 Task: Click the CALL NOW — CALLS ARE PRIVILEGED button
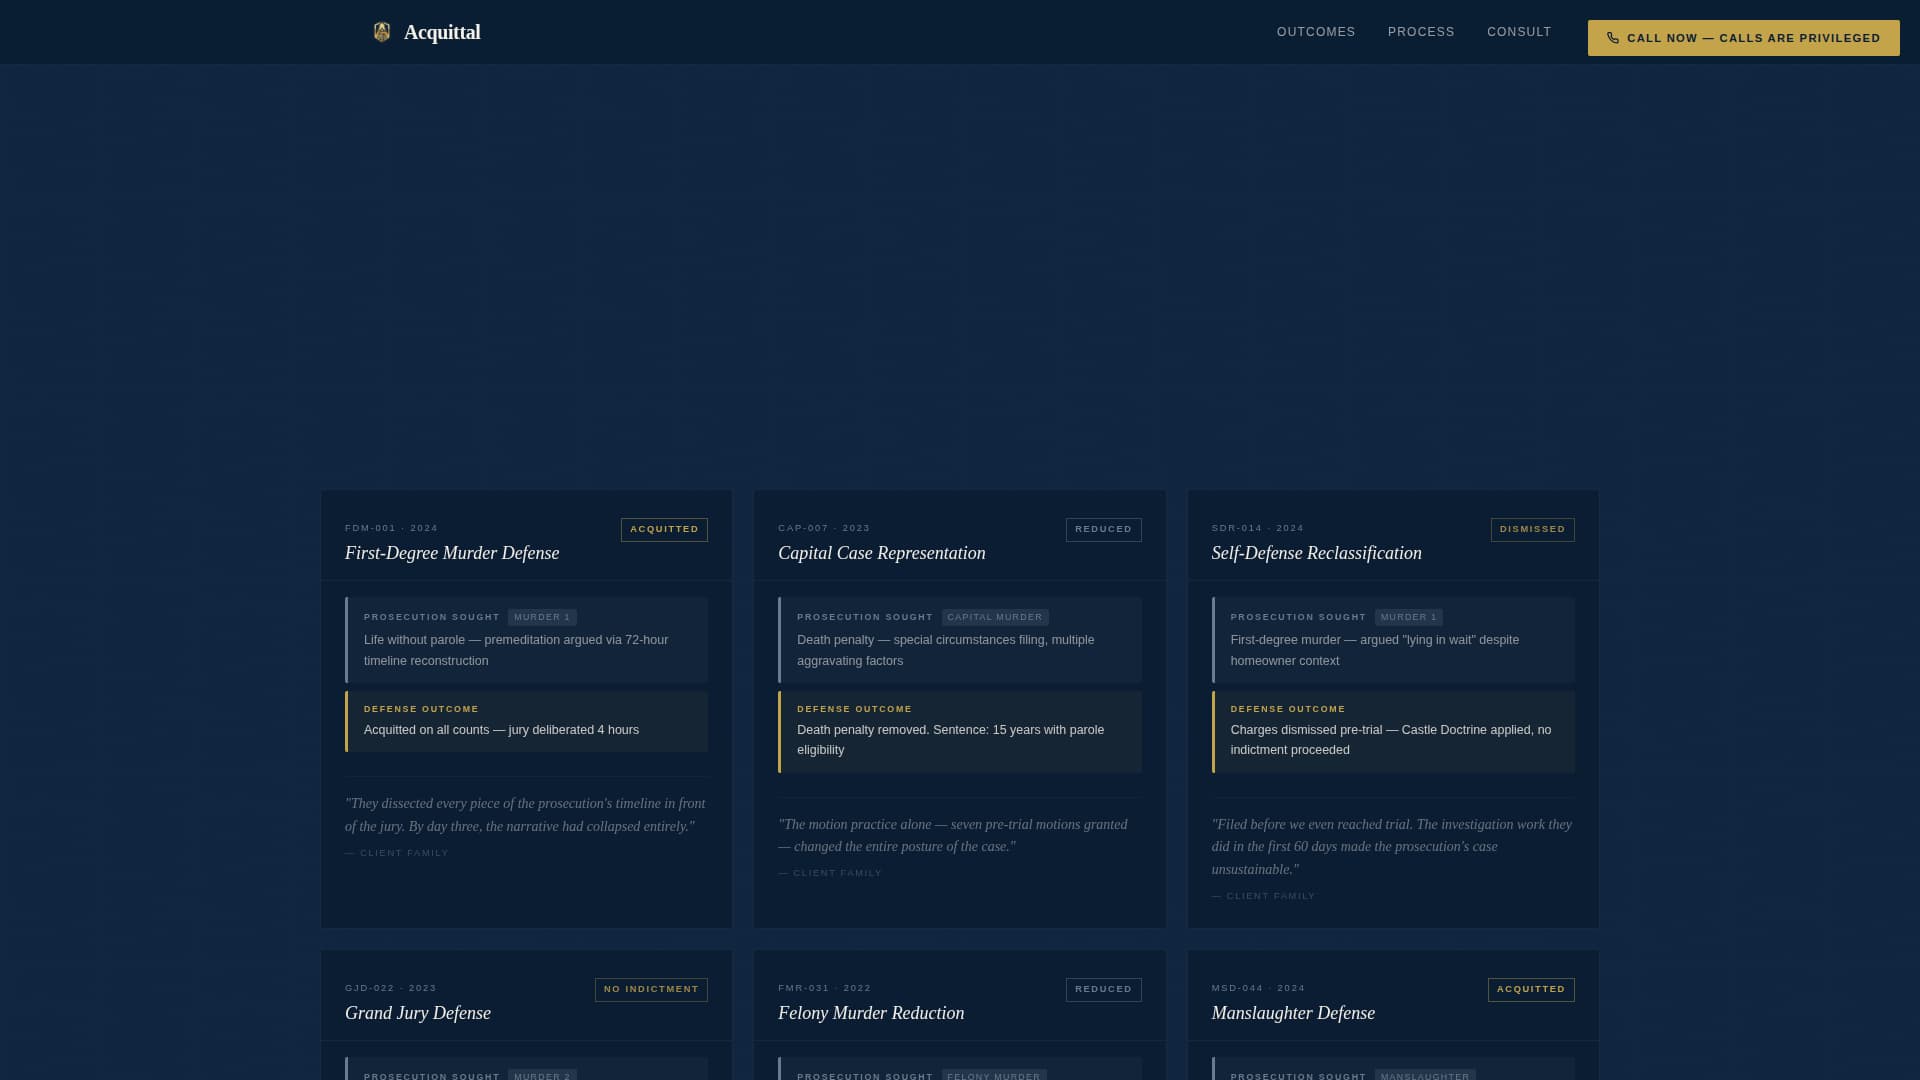point(1744,37)
